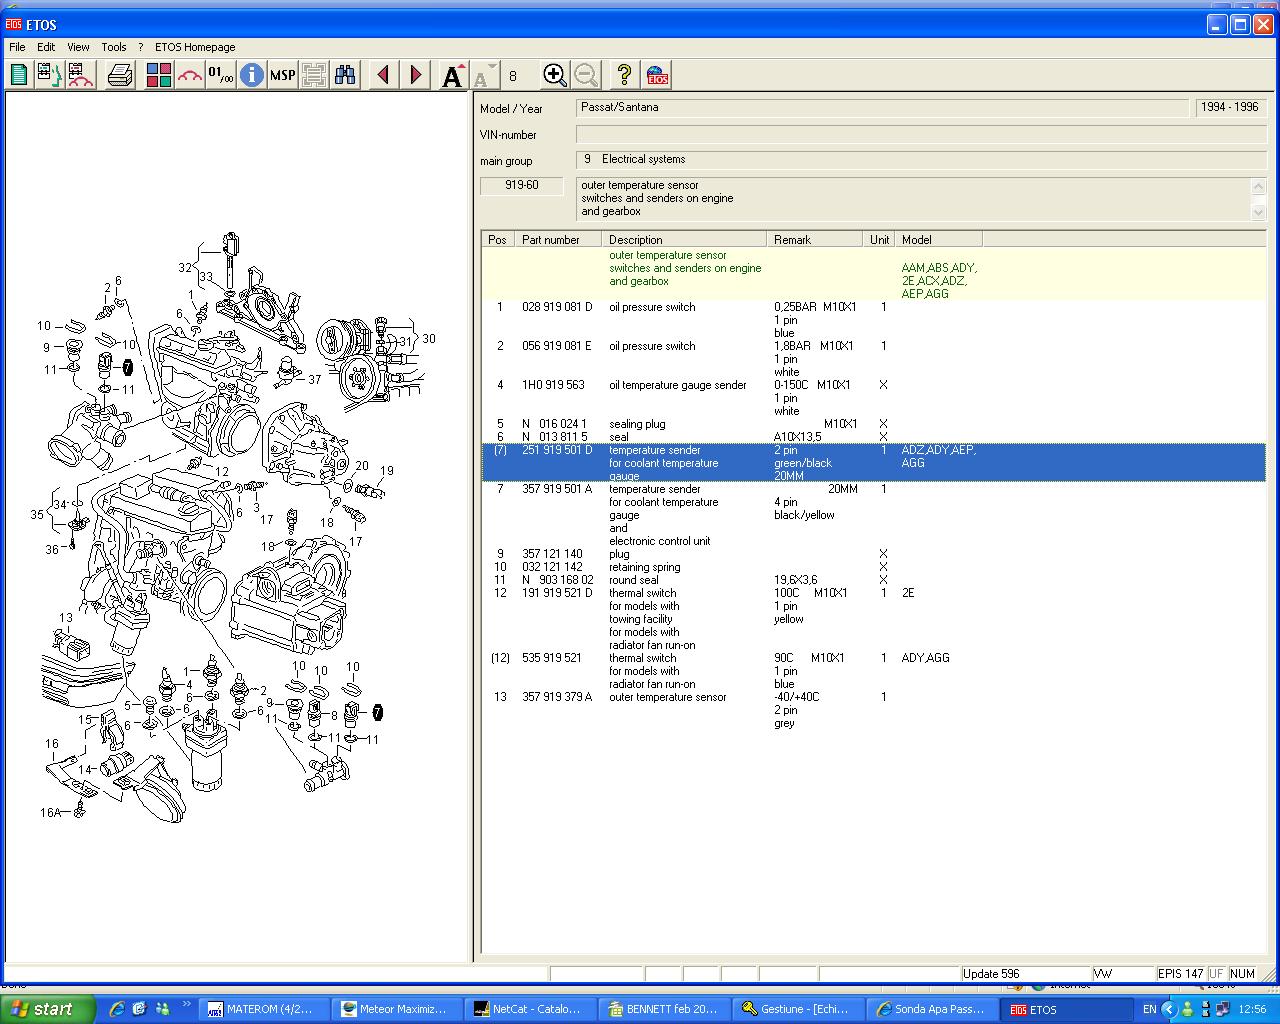Click main group field 9 Electrical systems
Screen dimensions: 1280x1024
tap(921, 160)
